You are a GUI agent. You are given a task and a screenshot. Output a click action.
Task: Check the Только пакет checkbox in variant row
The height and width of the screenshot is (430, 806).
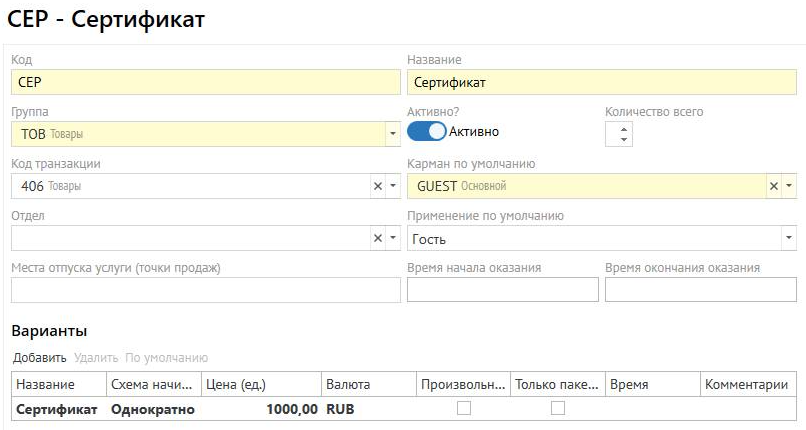(x=558, y=408)
